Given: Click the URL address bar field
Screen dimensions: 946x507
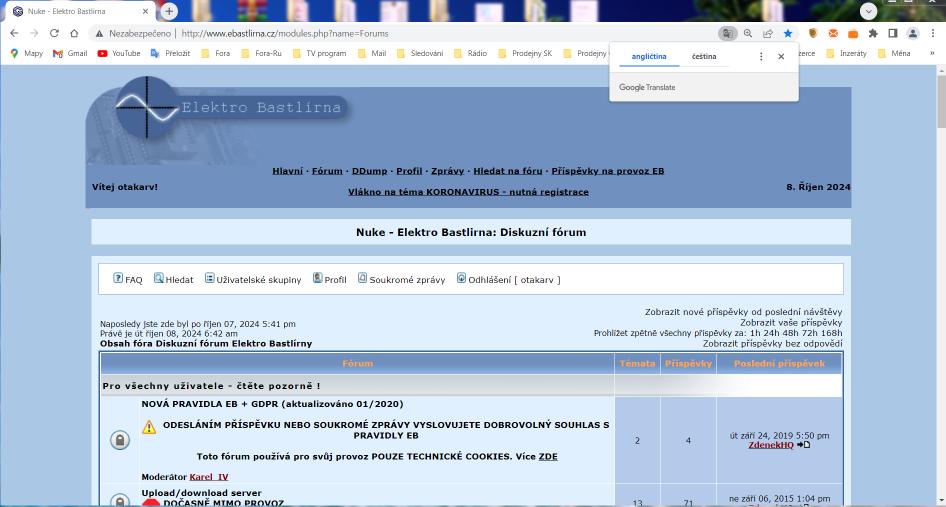Looking at the screenshot, I should 400,33.
